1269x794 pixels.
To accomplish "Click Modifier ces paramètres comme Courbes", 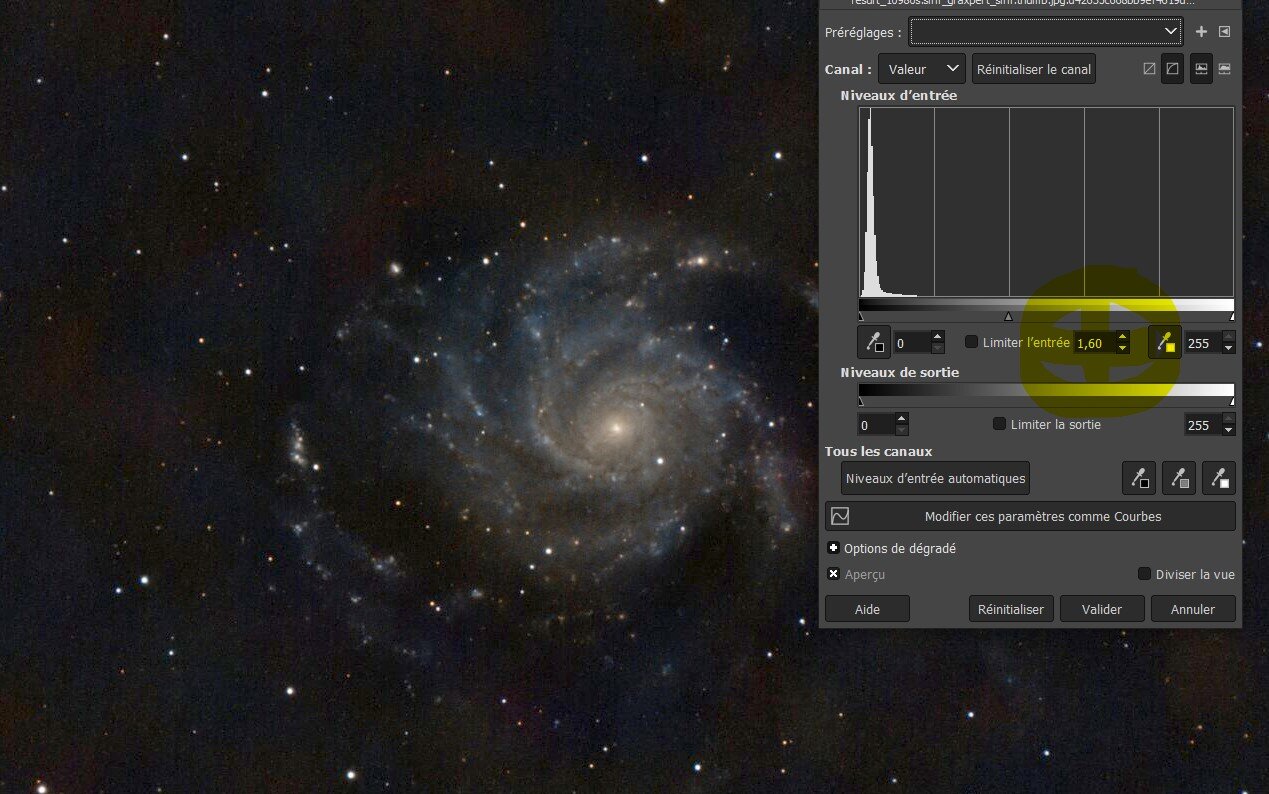I will [x=1030, y=516].
